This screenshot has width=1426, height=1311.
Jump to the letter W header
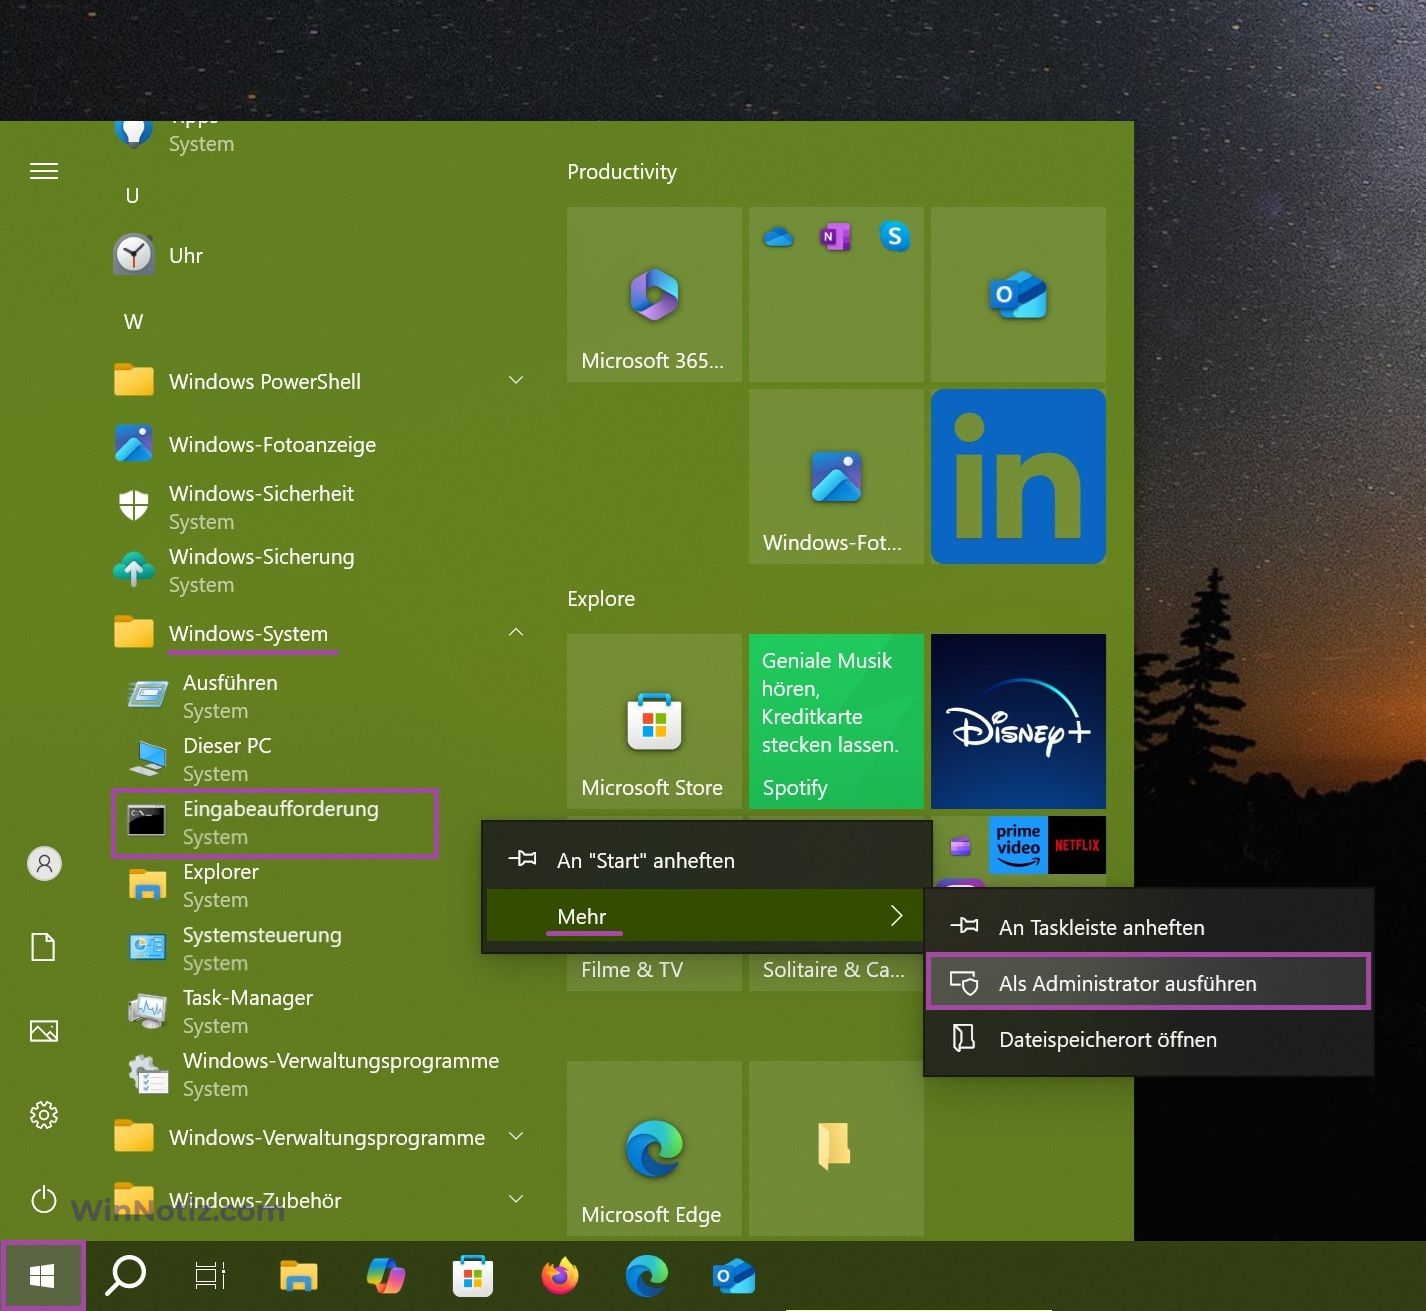tap(133, 322)
